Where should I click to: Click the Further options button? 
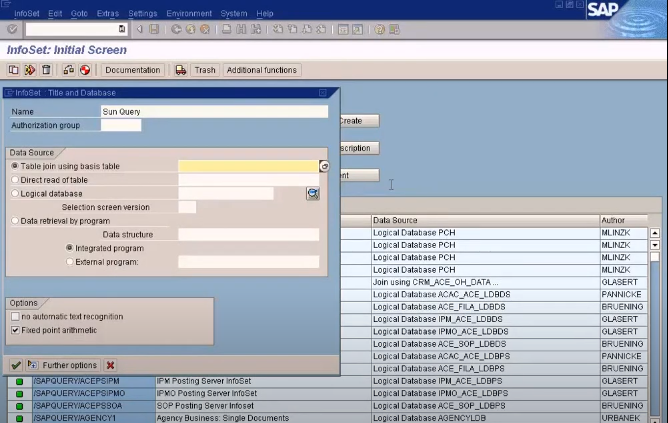pos(63,365)
